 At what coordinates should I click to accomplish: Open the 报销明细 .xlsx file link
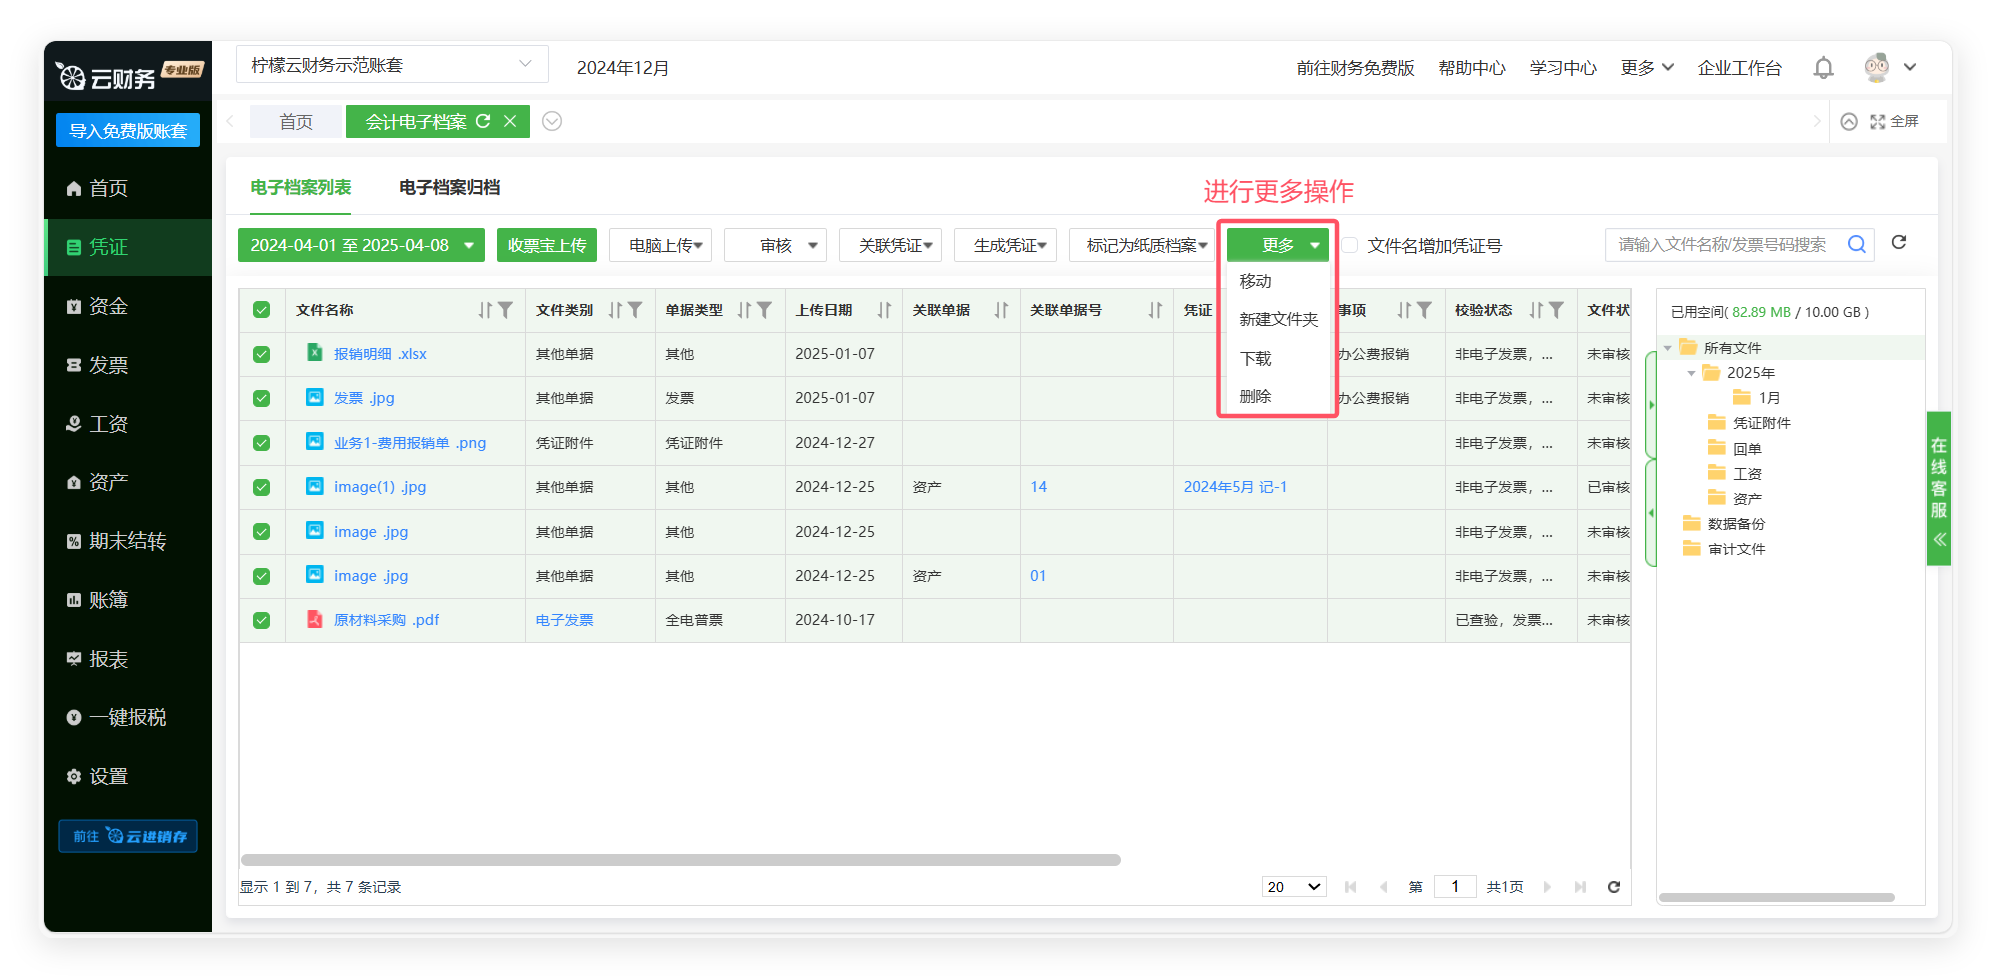coord(380,354)
